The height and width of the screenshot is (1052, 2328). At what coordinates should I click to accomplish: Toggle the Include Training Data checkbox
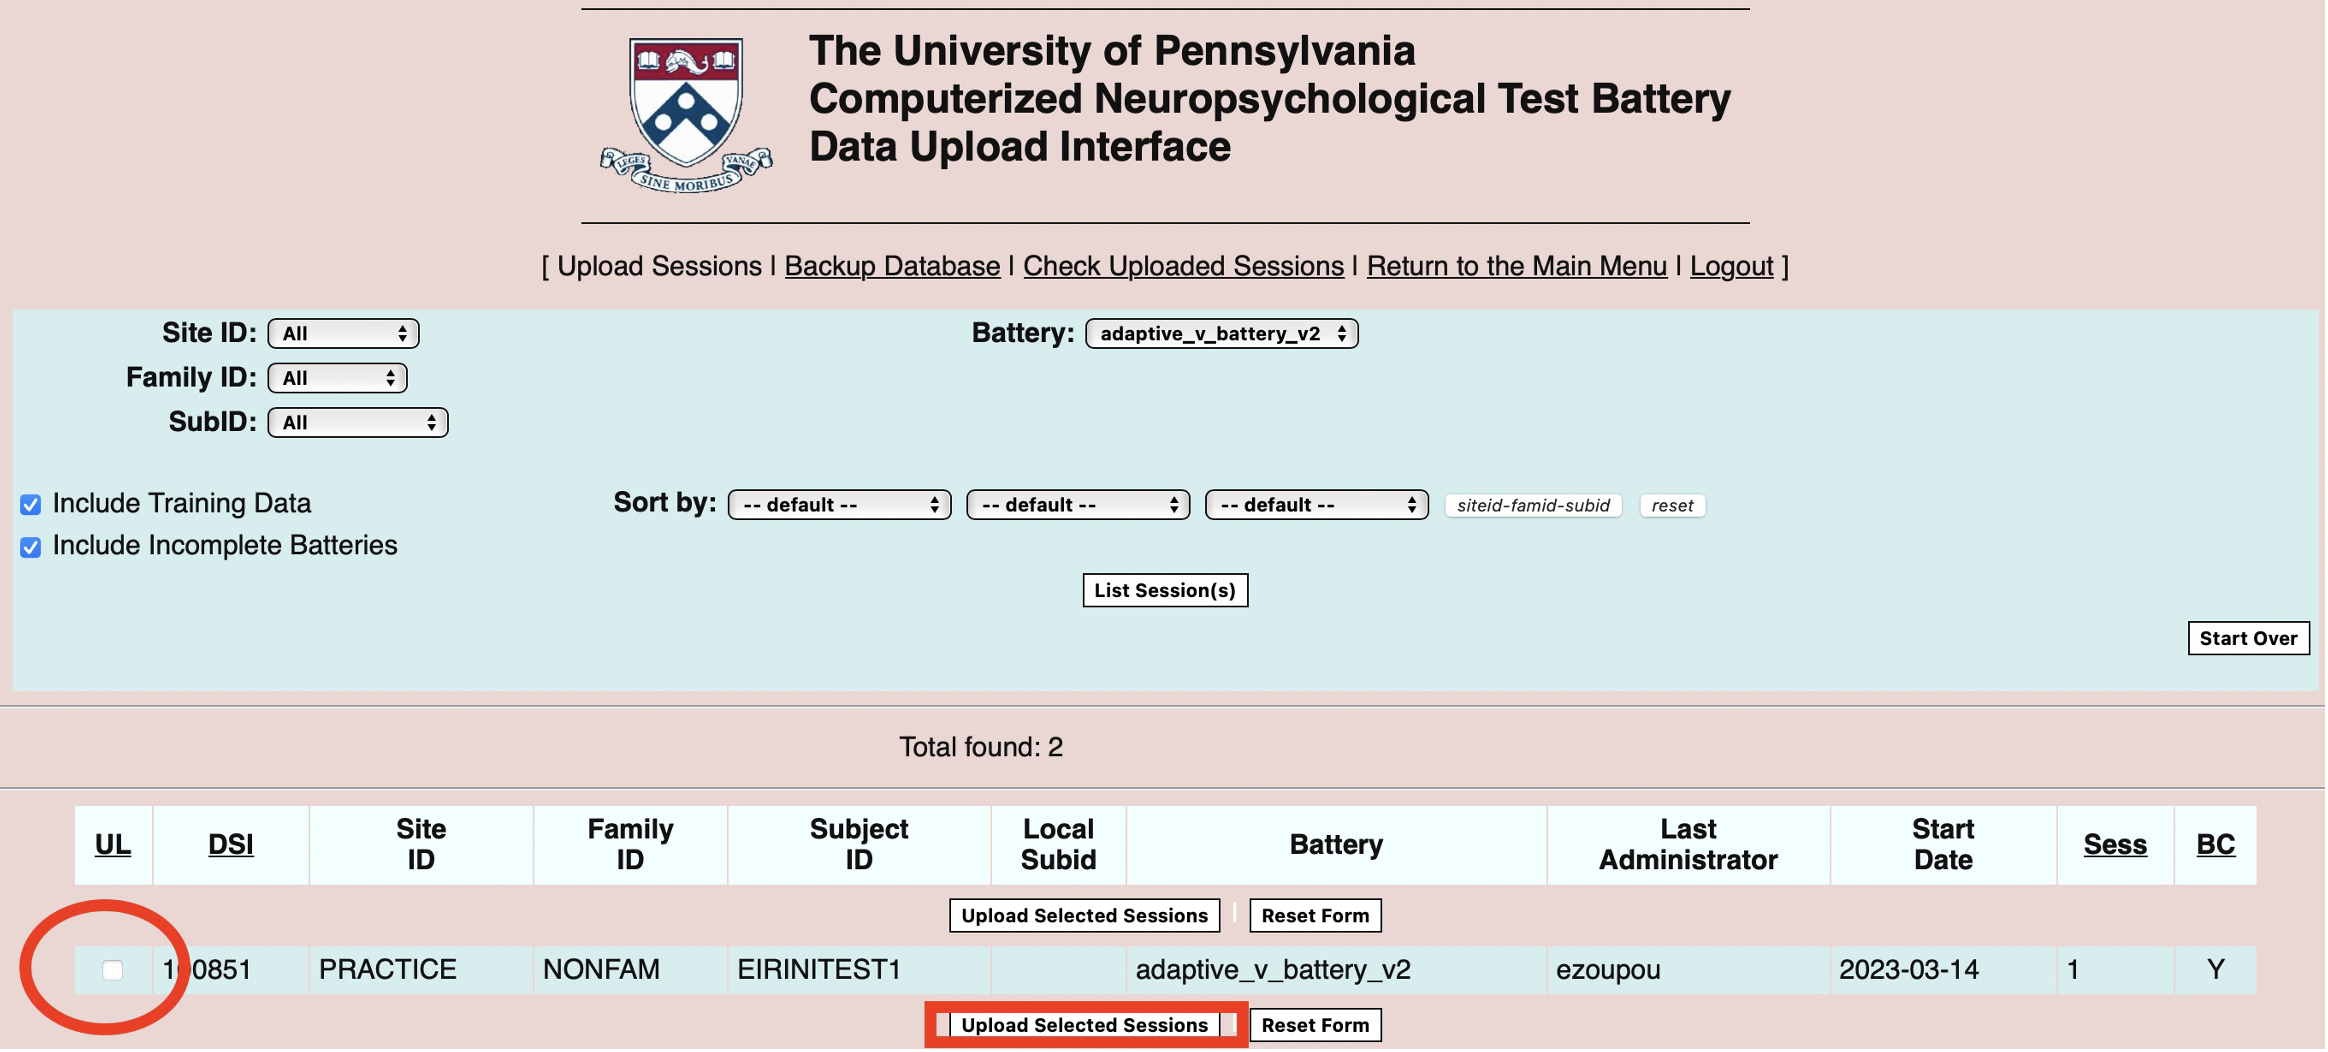(31, 505)
